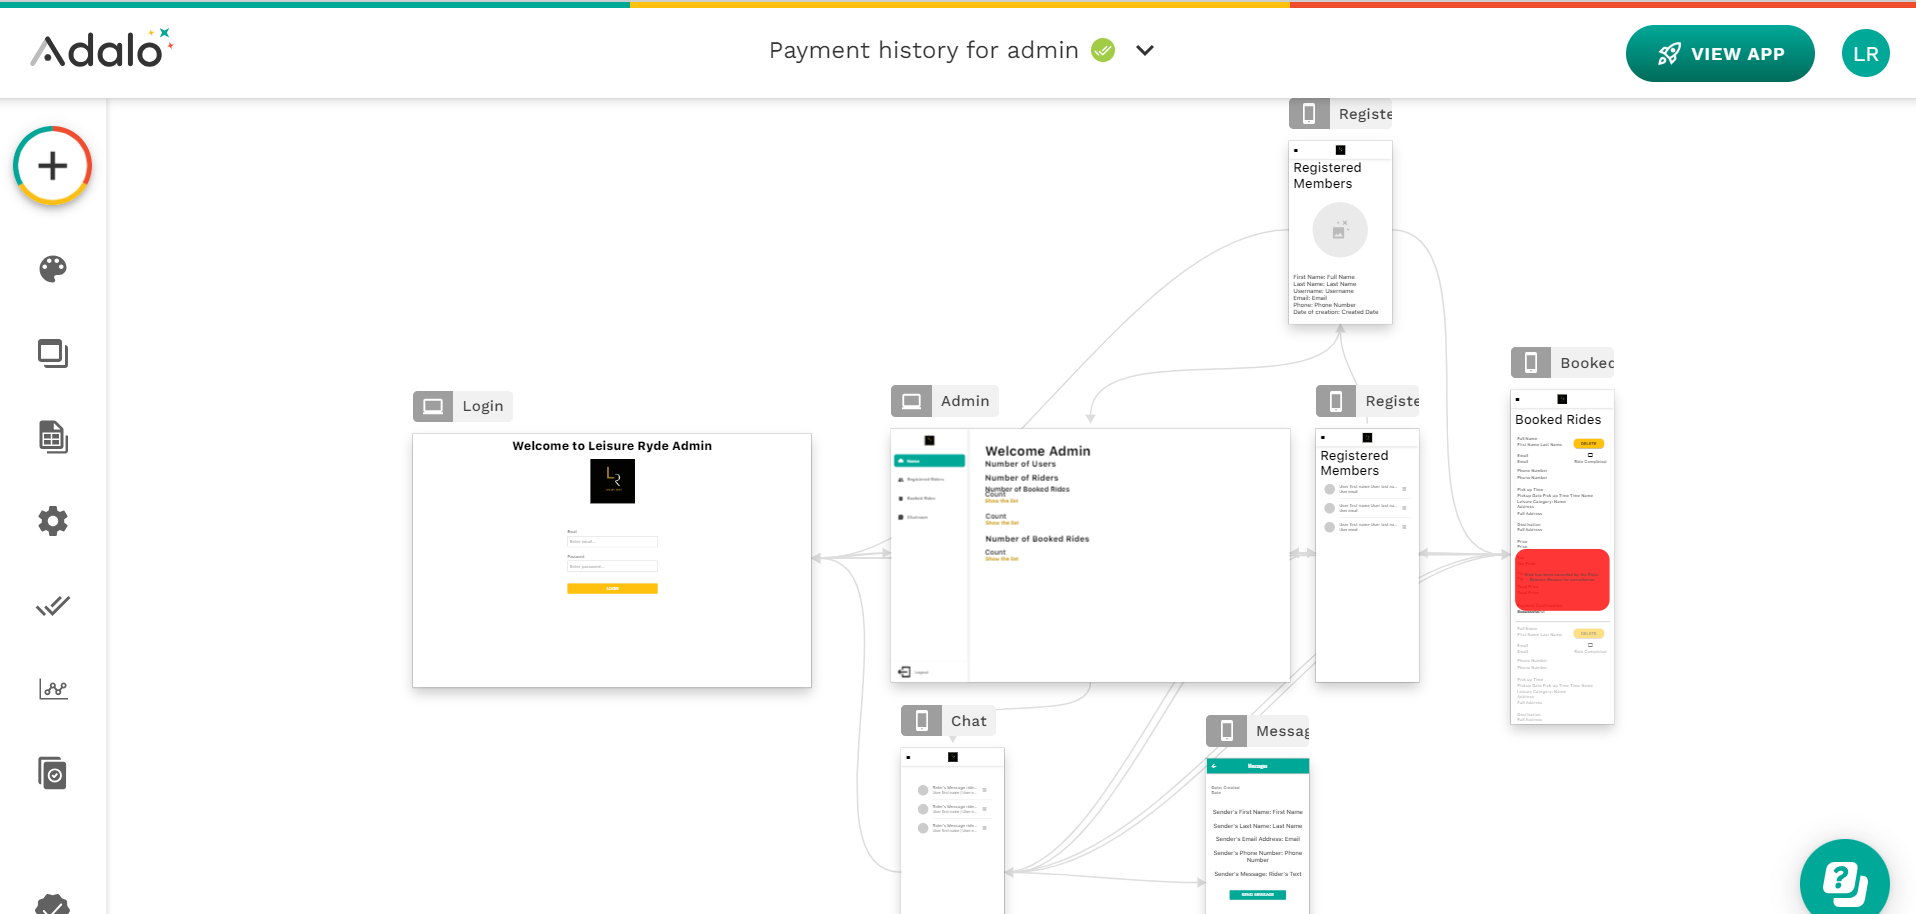Select the Chat screen label

coord(968,721)
